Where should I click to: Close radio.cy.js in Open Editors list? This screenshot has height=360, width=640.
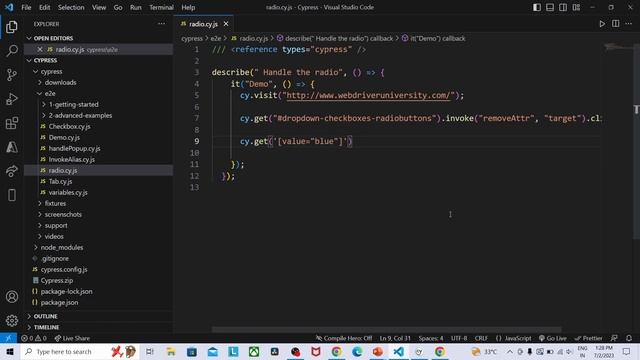40,49
